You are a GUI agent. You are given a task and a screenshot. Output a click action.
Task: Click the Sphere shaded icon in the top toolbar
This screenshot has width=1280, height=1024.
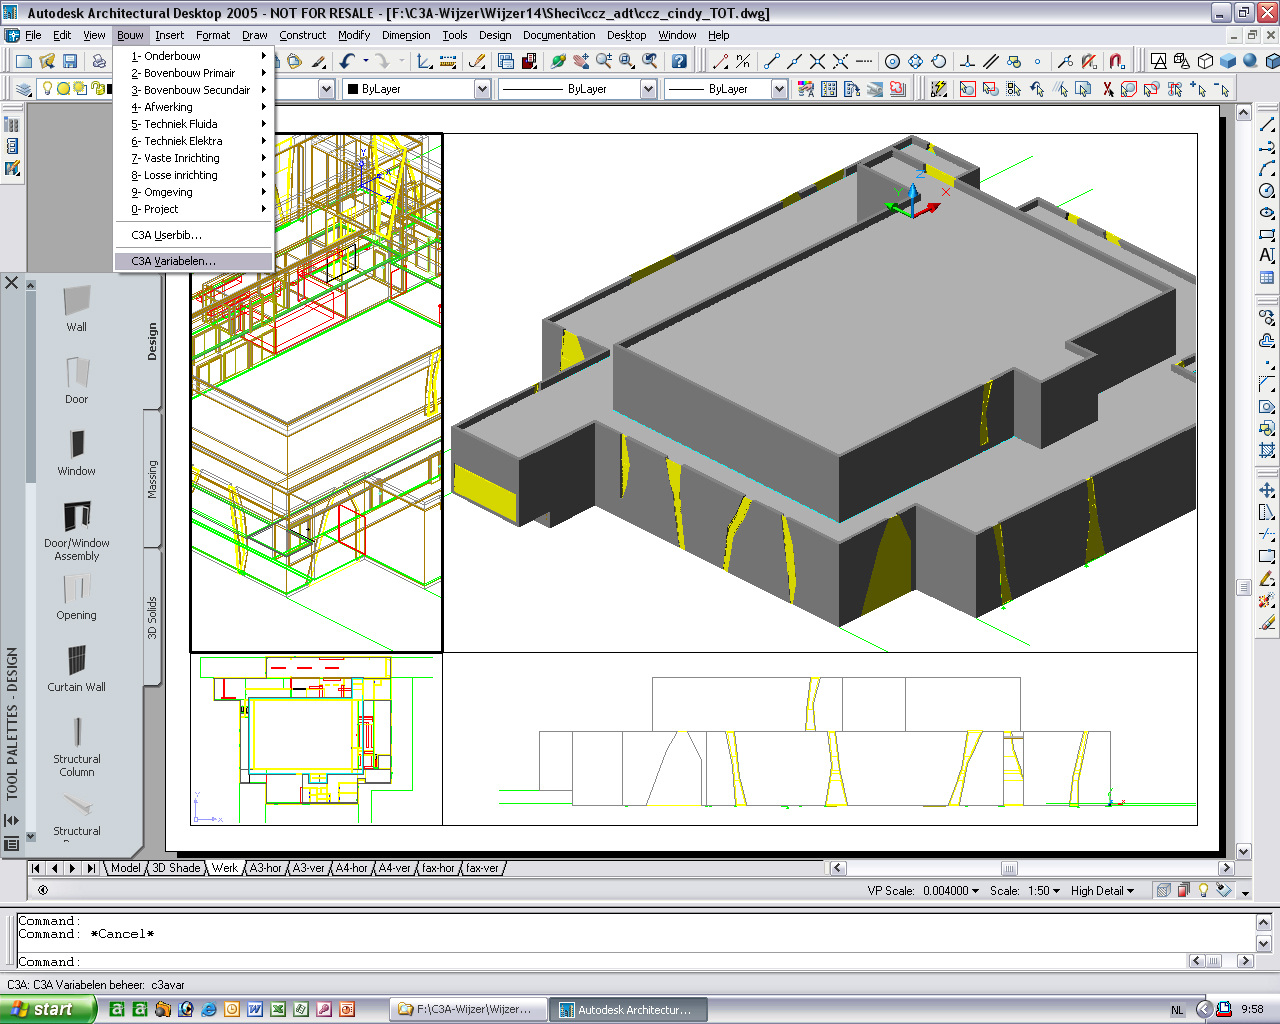point(1250,61)
